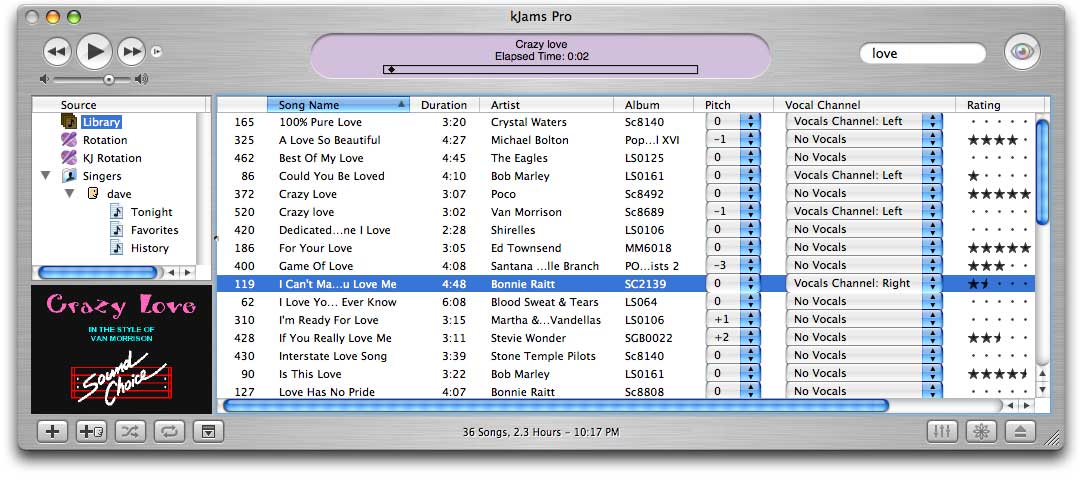The width and height of the screenshot is (1085, 480).
Task: Open vocal channel dropdown for 100% Pure Love
Action: [x=864, y=122]
